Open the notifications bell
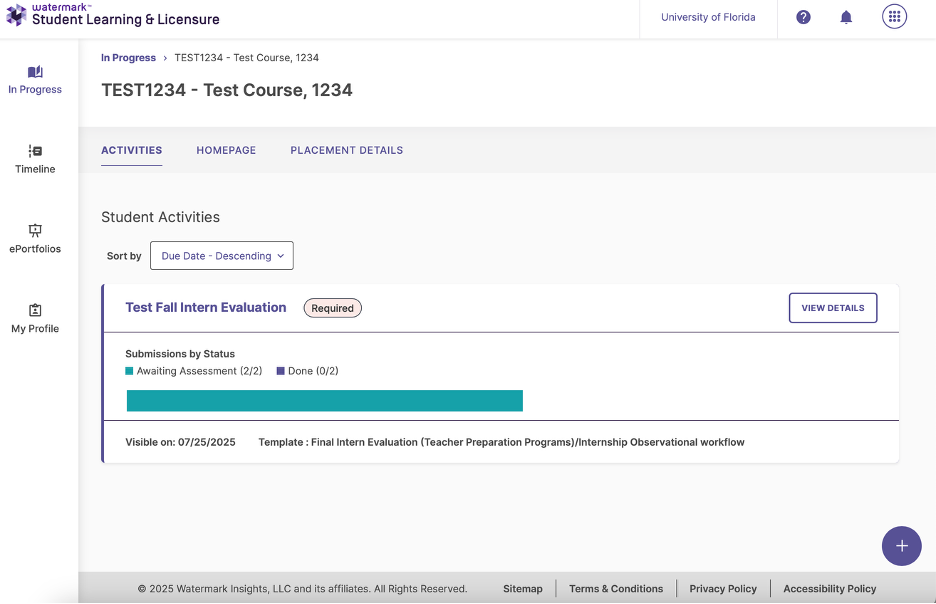Viewport: 936px width, 604px height. coord(846,17)
